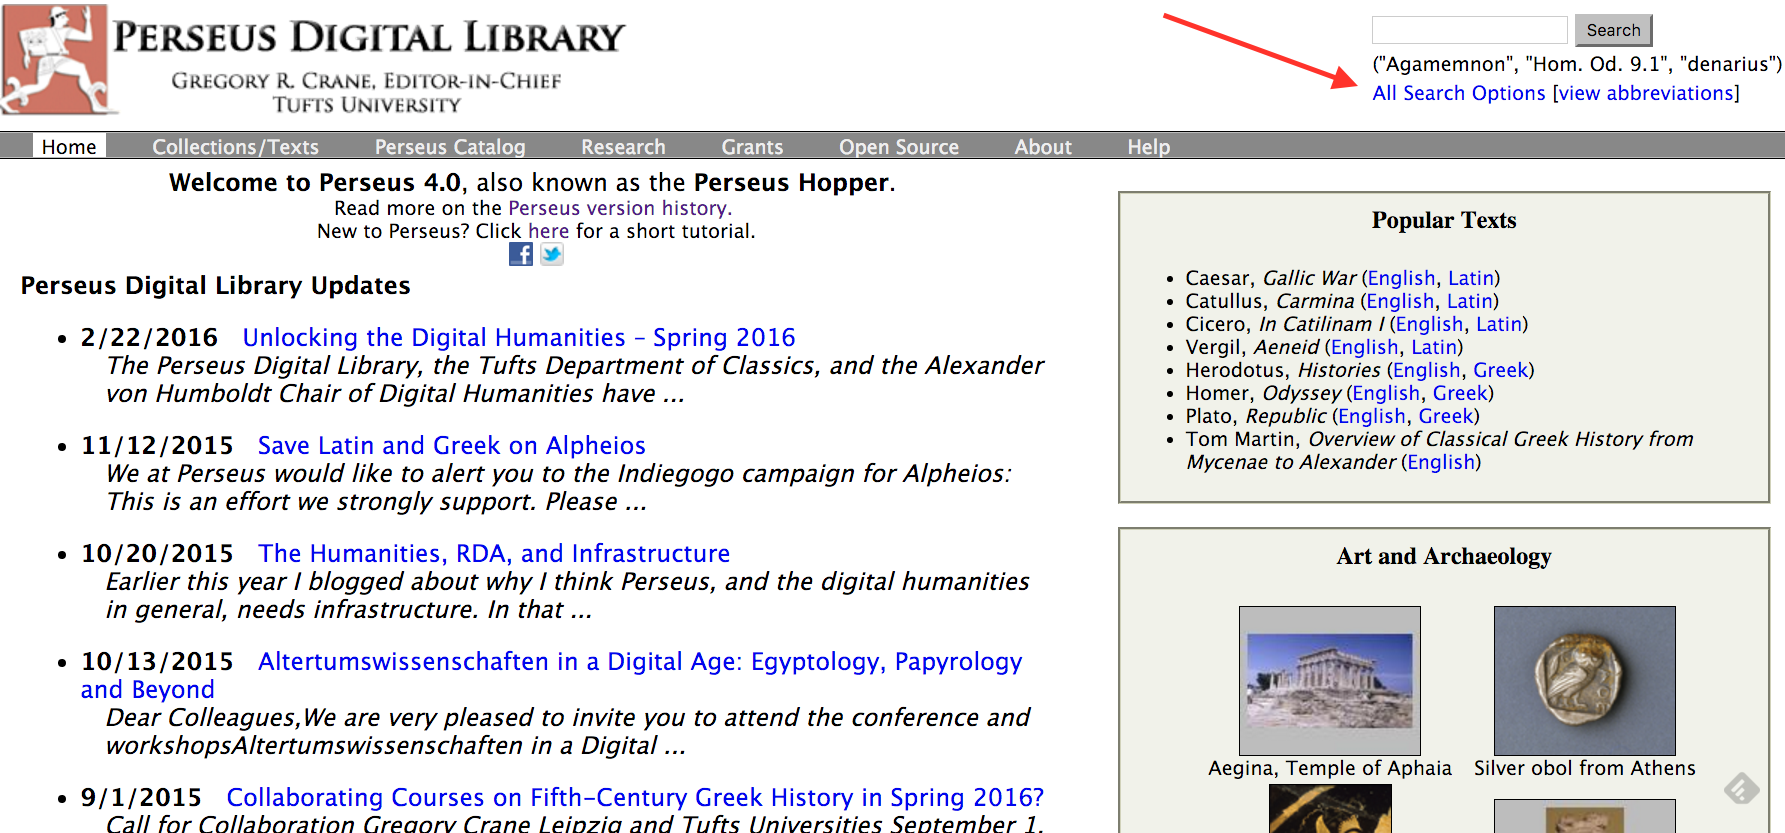Open Aegina Temple of Aphaia thumbnail

click(1329, 681)
